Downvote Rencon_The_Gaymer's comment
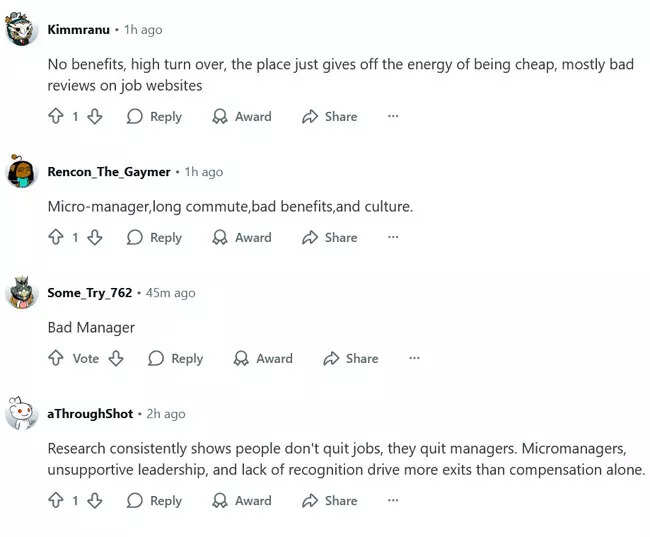Viewport: 650px width, 537px height. point(95,238)
